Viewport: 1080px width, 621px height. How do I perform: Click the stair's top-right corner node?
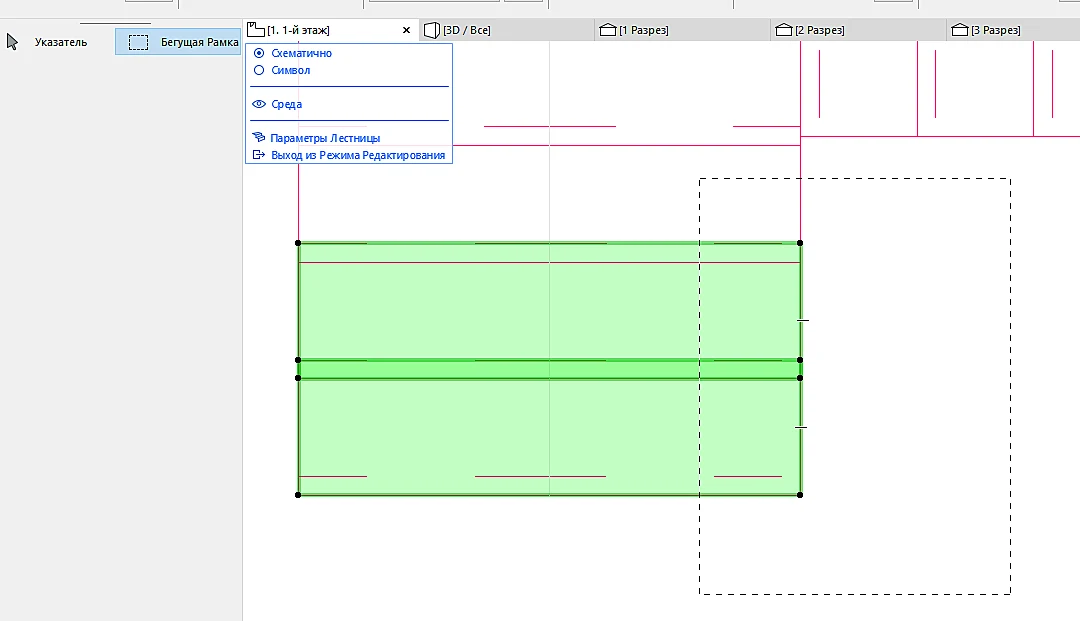tap(800, 243)
